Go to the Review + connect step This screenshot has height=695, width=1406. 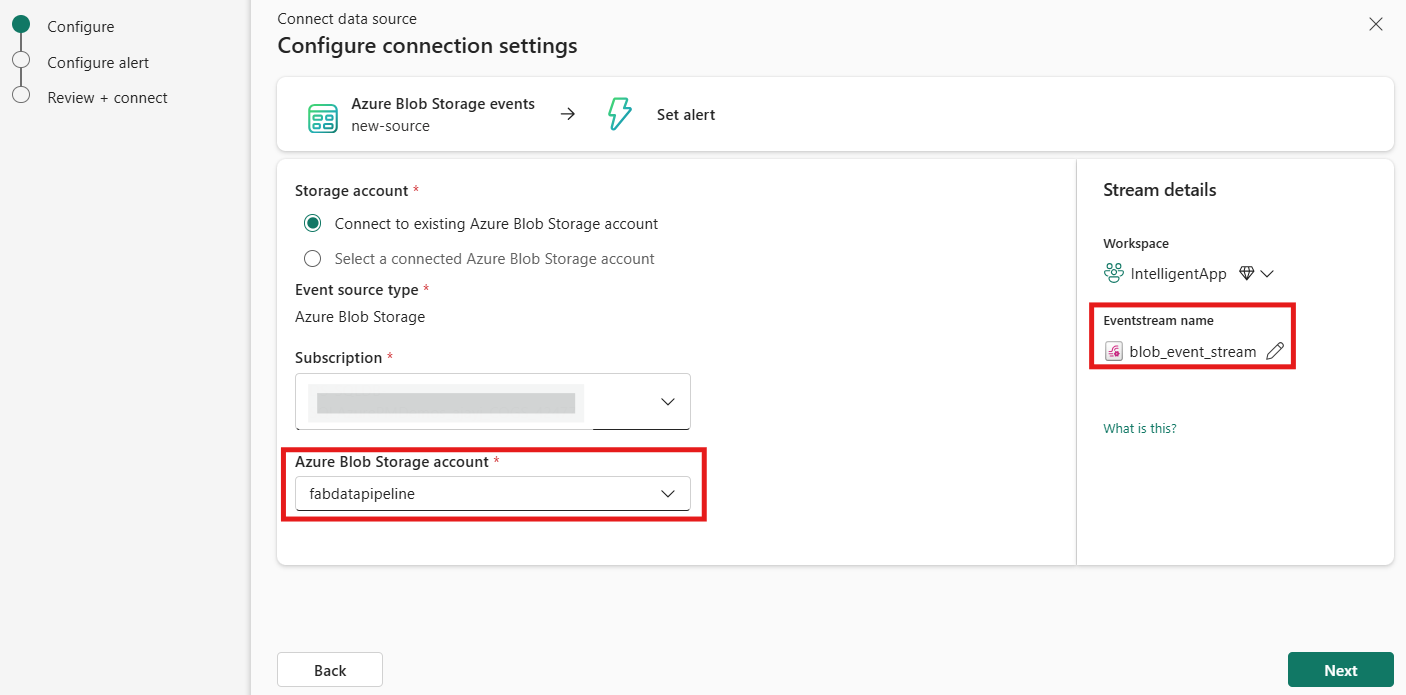[x=107, y=98]
